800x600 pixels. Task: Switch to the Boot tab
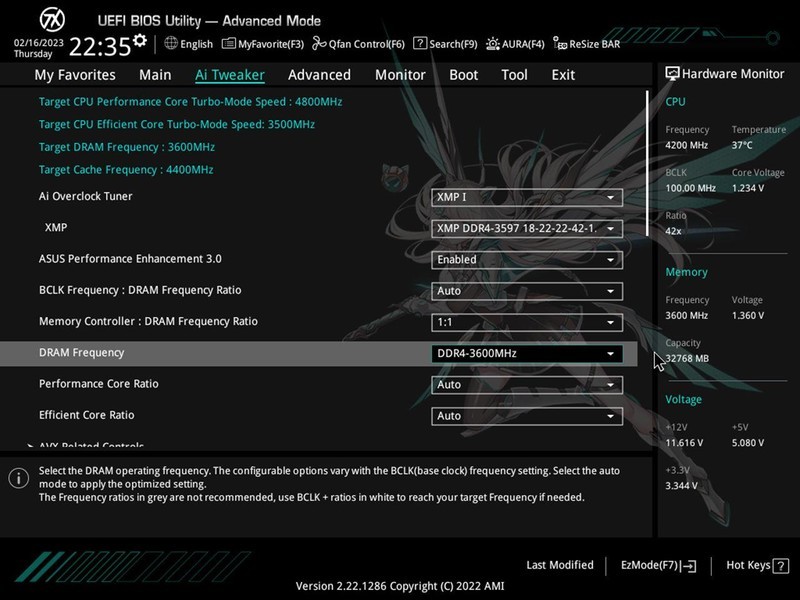pyautogui.click(x=464, y=75)
